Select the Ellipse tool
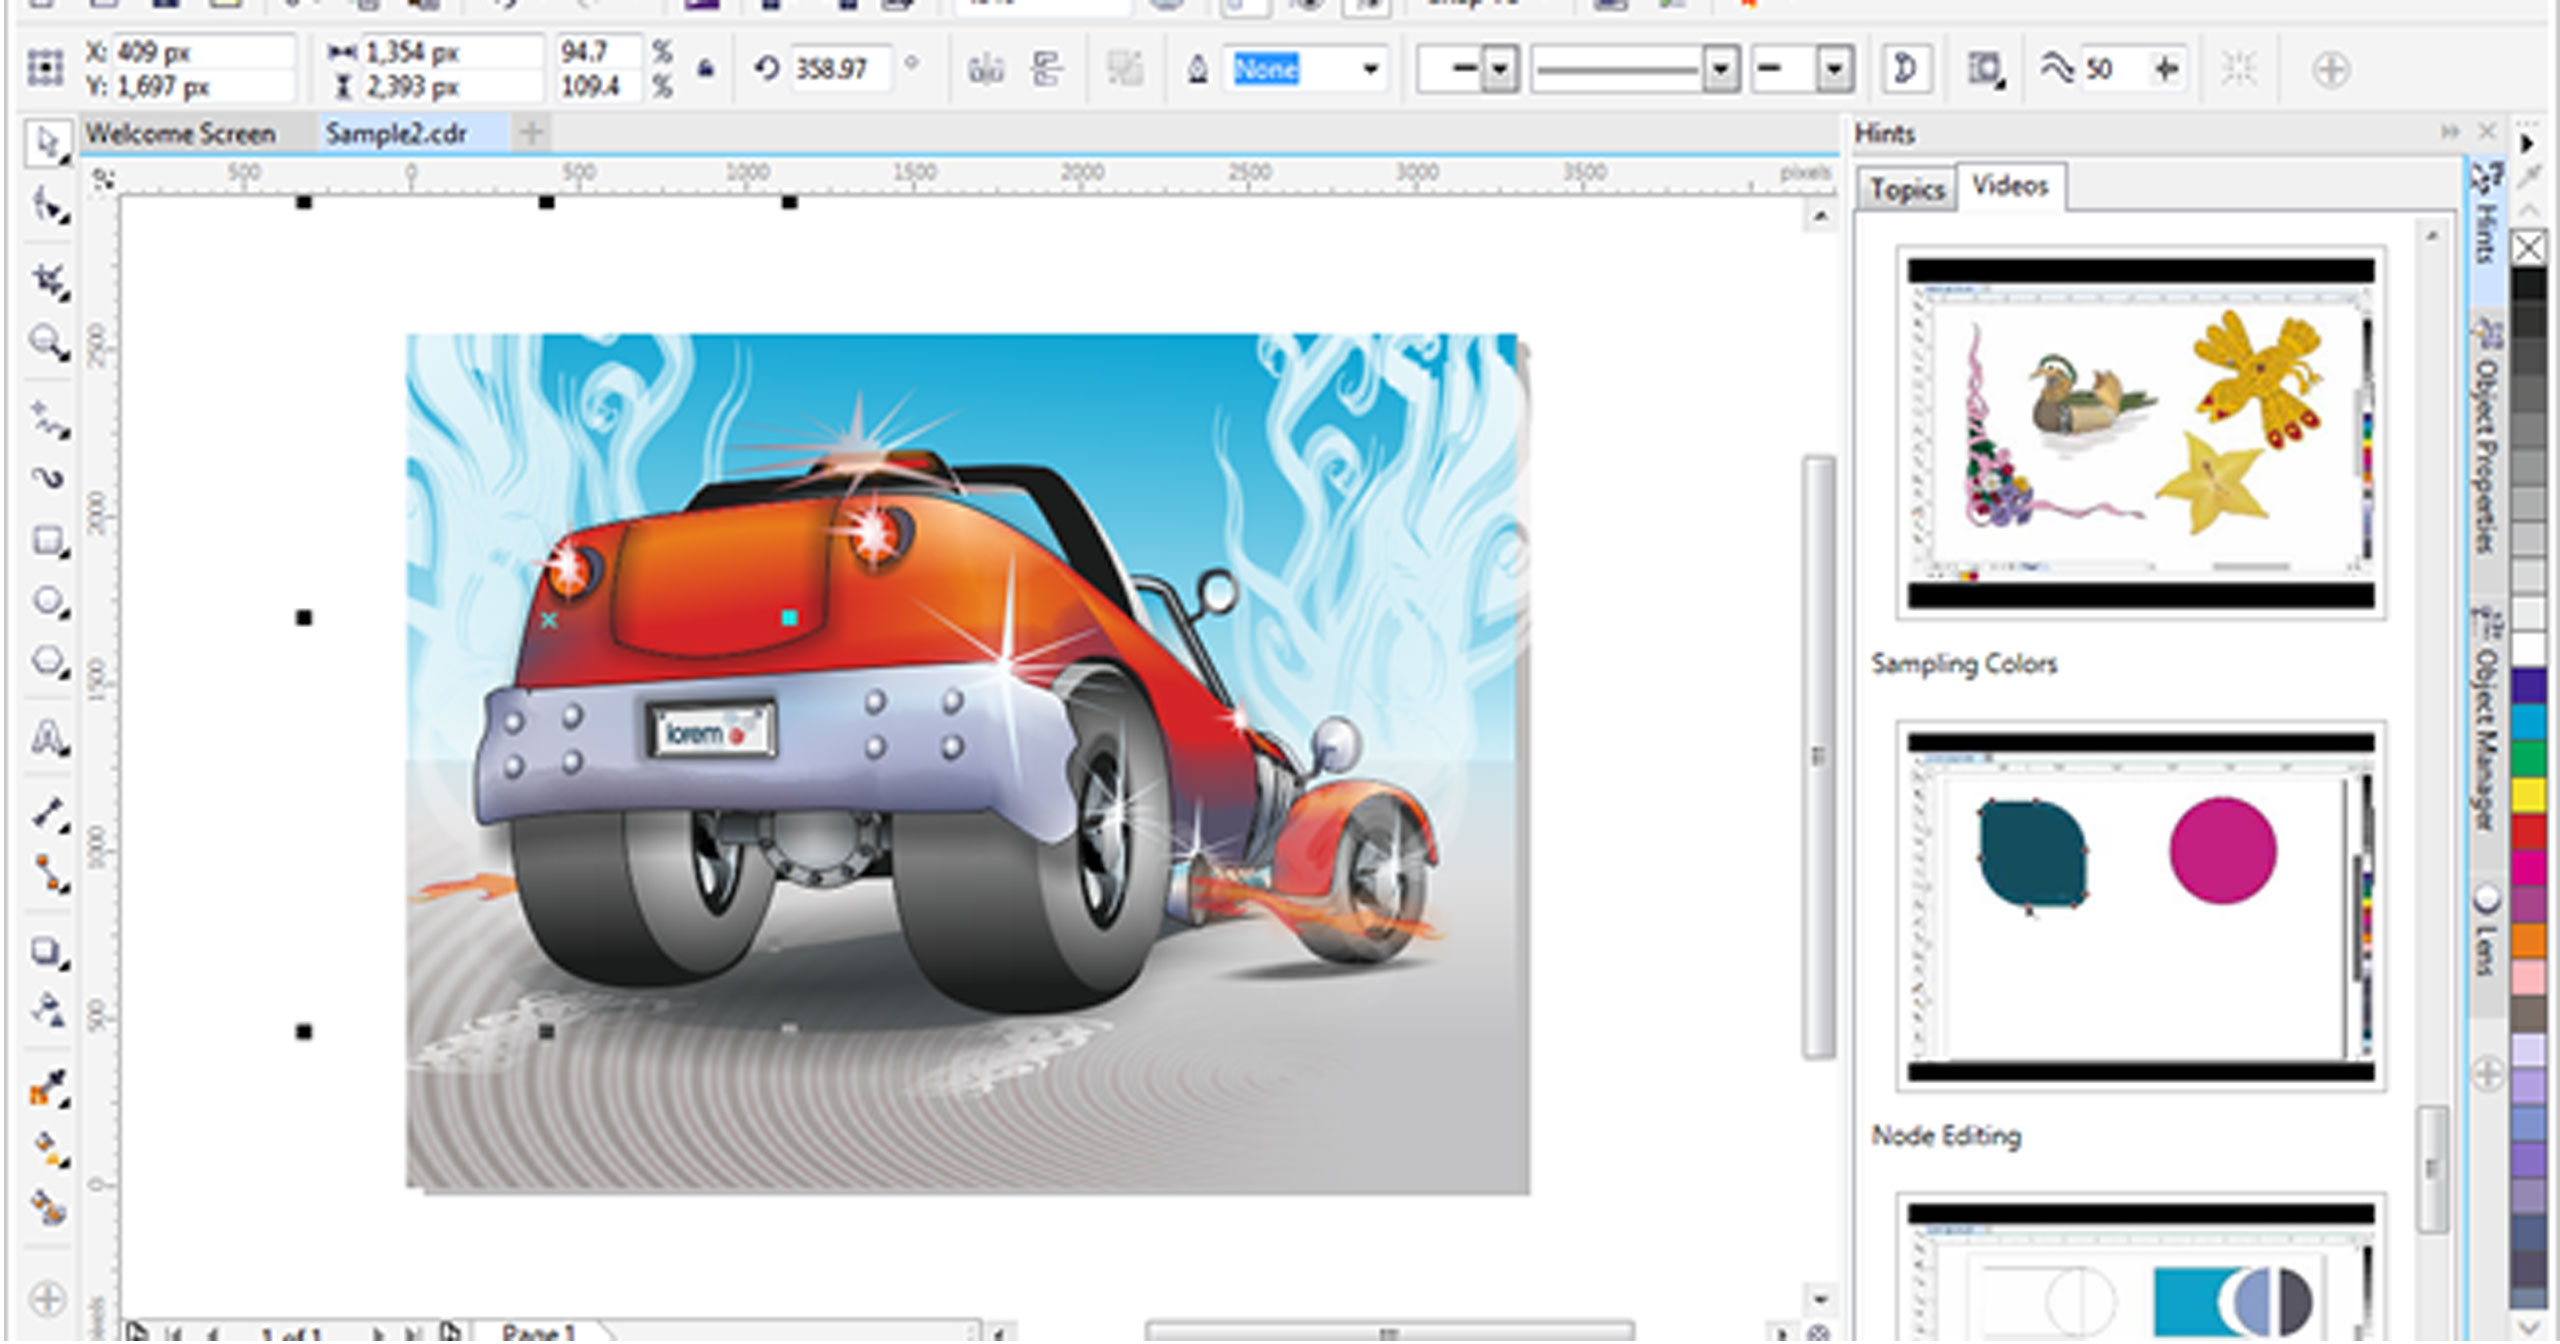This screenshot has height=1344, width=2560. (x=47, y=602)
